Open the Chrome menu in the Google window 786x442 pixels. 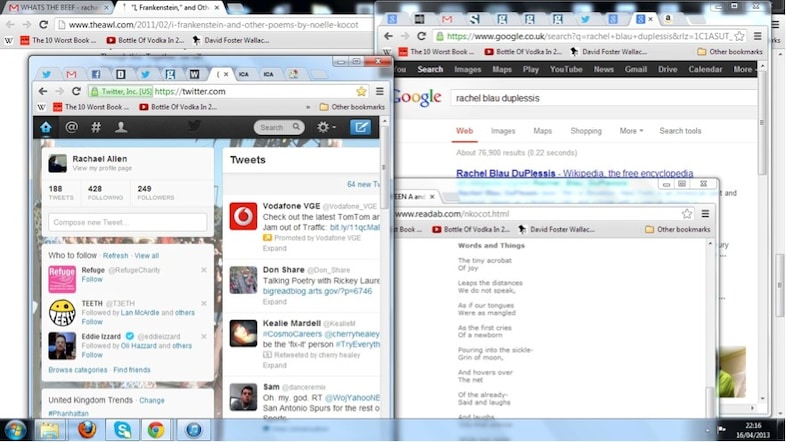click(x=757, y=36)
